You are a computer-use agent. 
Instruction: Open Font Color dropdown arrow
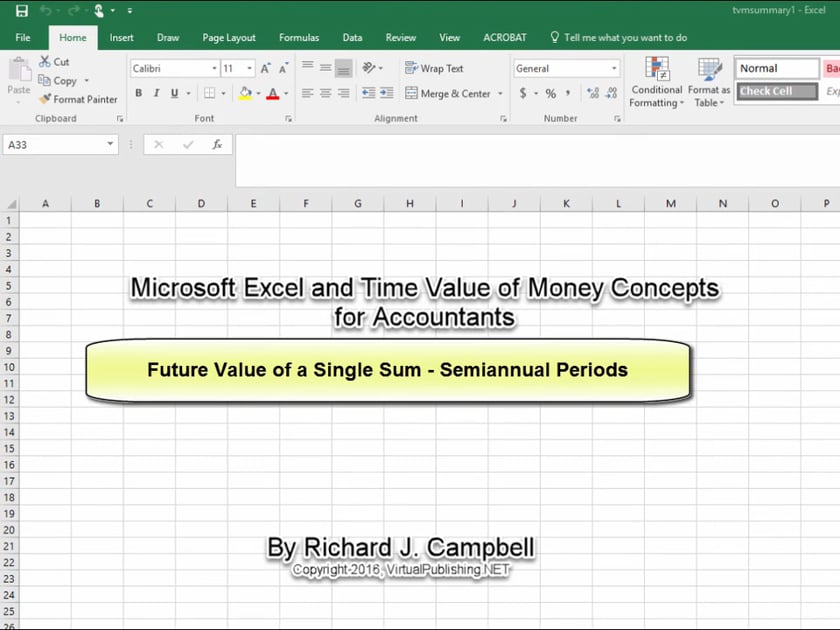[x=286, y=94]
